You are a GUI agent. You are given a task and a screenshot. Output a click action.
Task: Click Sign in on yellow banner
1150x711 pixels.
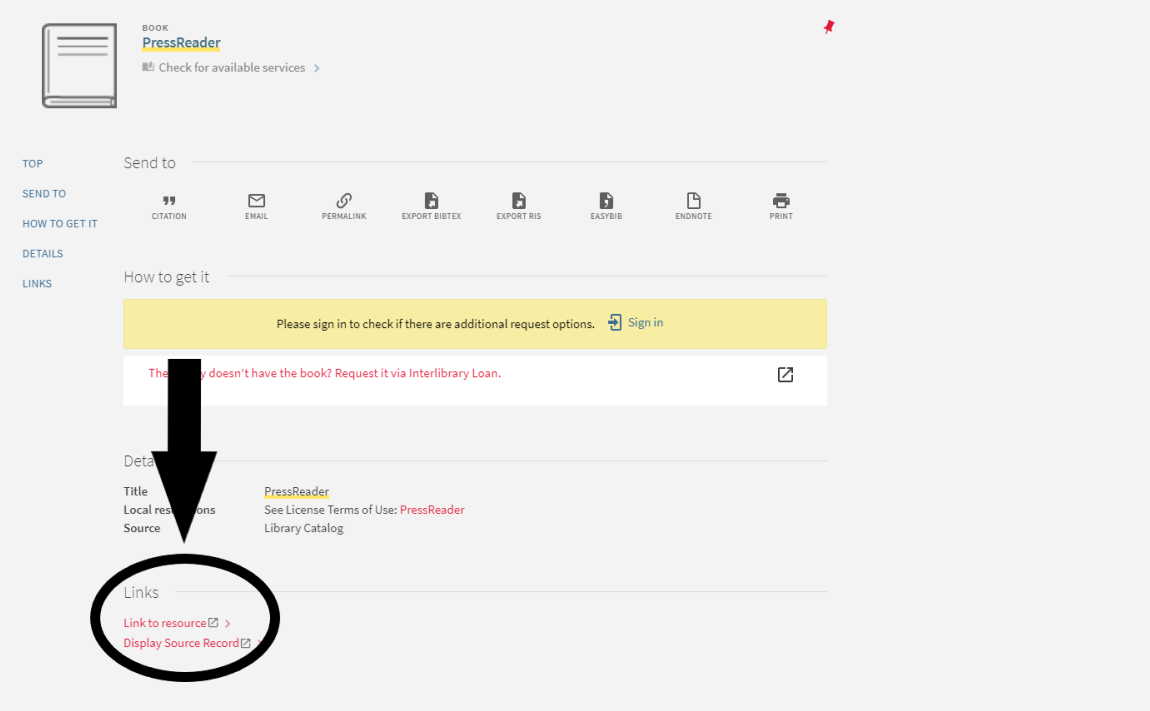tap(636, 323)
